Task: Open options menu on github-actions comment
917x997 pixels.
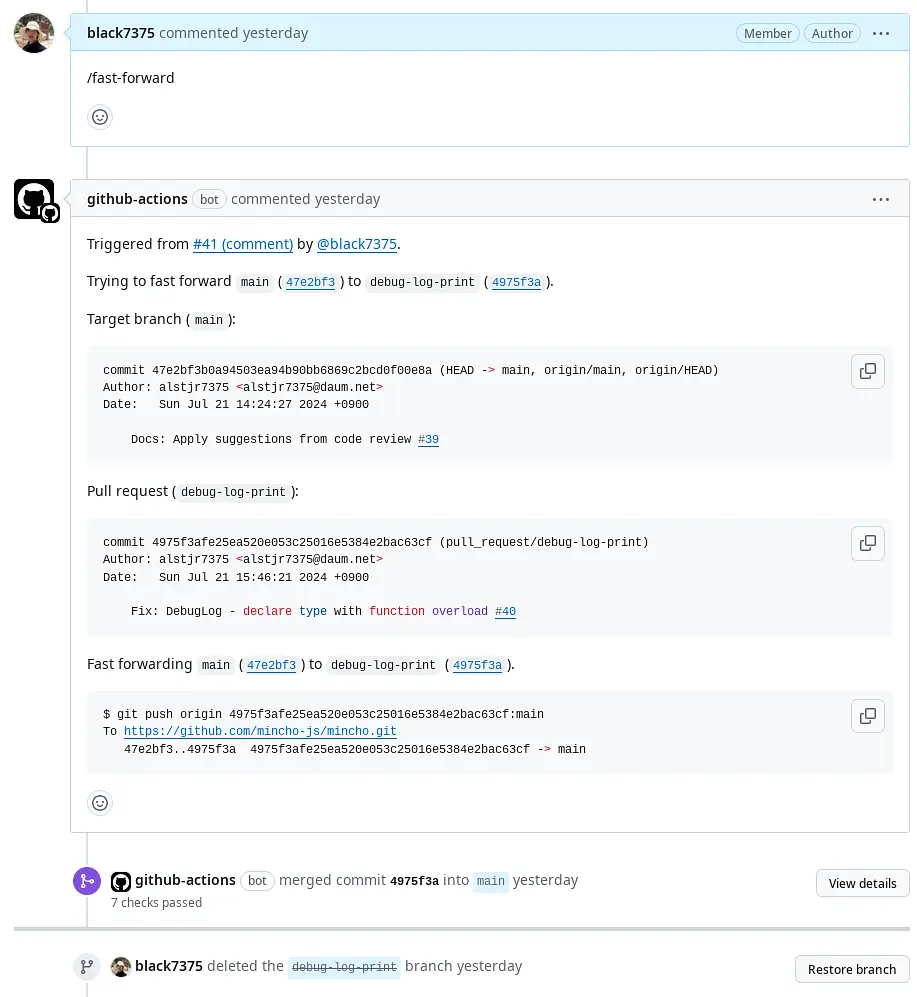Action: (x=881, y=200)
